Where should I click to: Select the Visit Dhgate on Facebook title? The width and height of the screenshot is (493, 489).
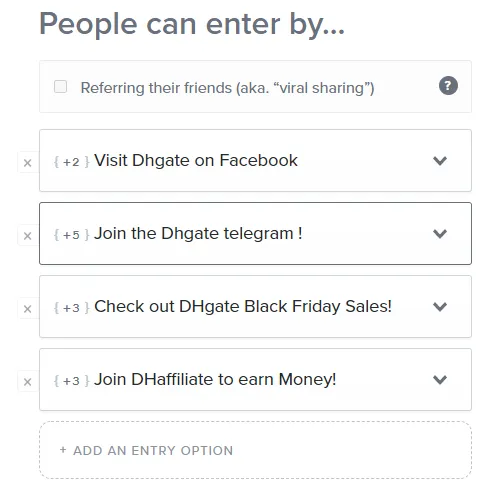click(196, 160)
